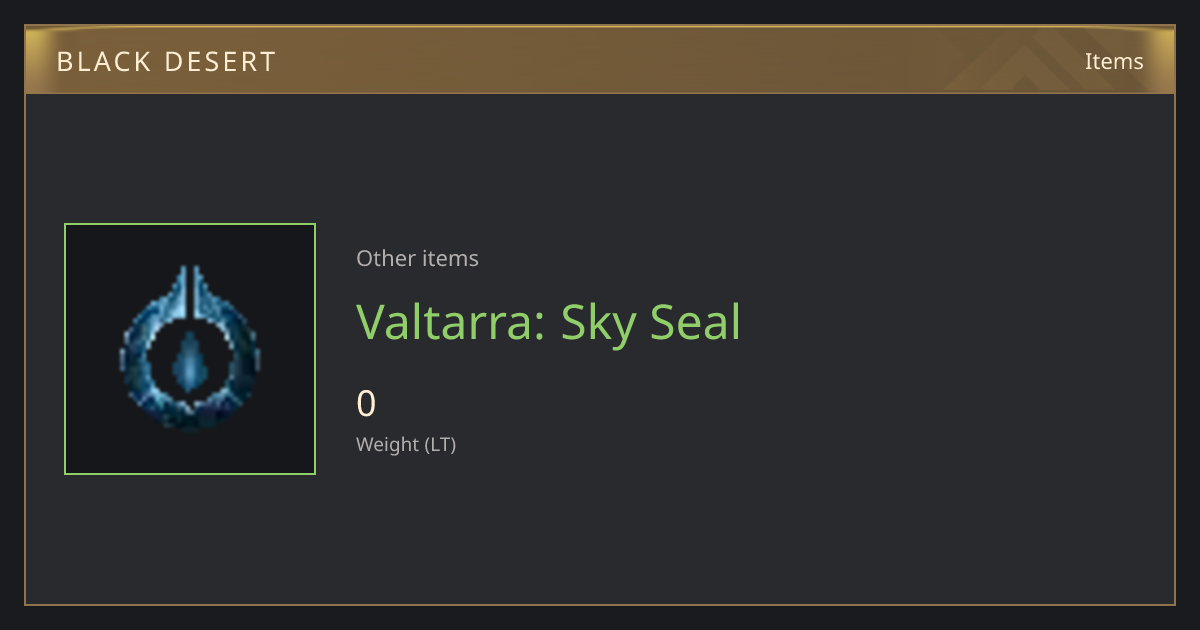Click the Weight (LT) label
1200x630 pixels.
click(x=406, y=444)
